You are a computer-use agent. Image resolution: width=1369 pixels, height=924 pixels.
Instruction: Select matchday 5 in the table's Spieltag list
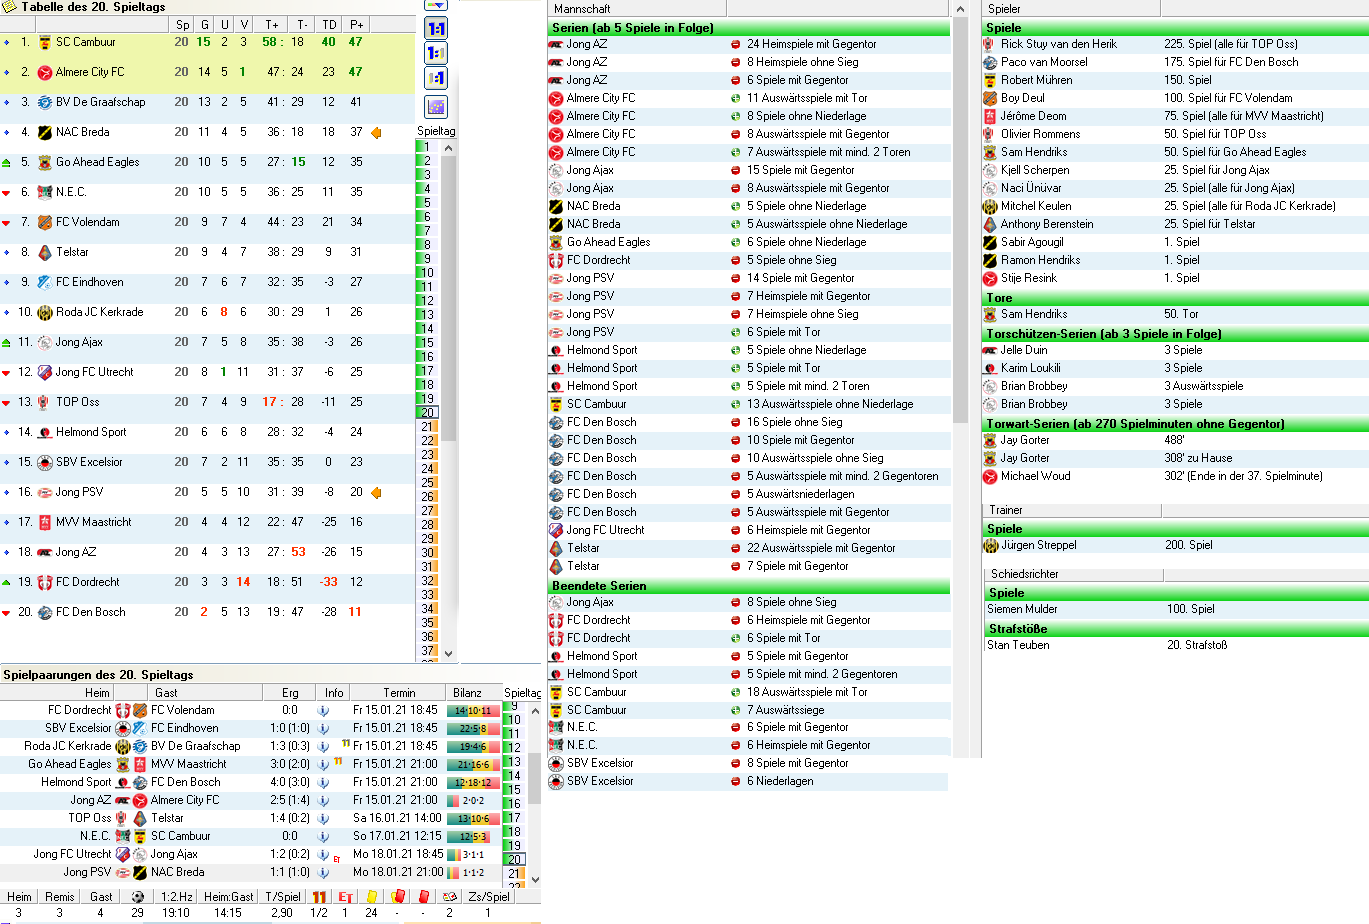pos(427,202)
